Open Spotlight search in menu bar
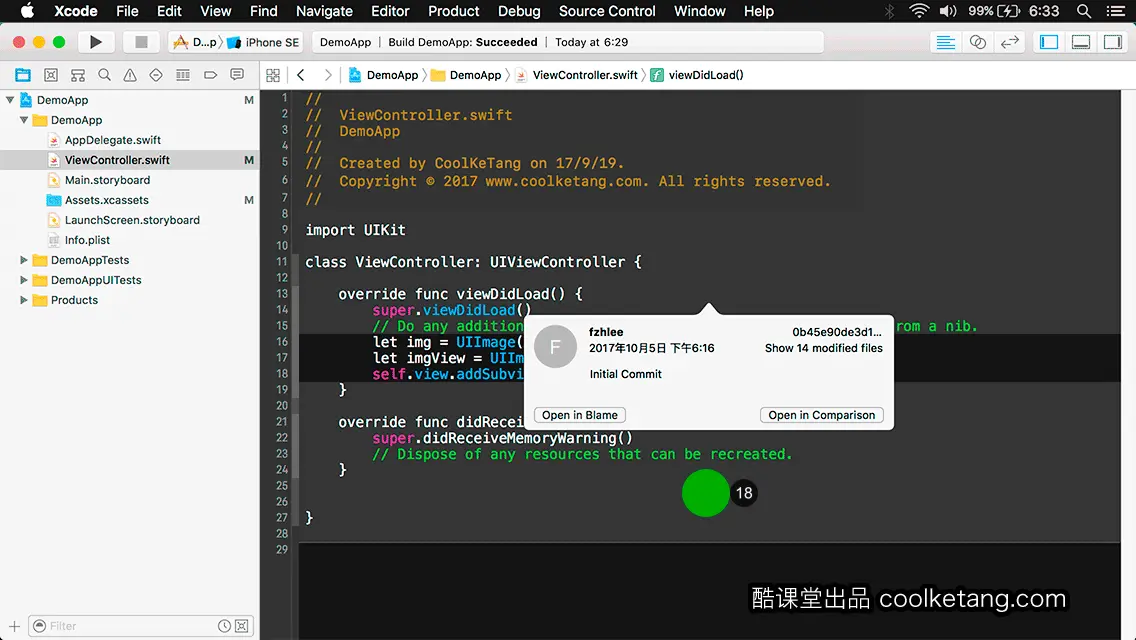This screenshot has height=640, width=1136. pyautogui.click(x=1084, y=11)
